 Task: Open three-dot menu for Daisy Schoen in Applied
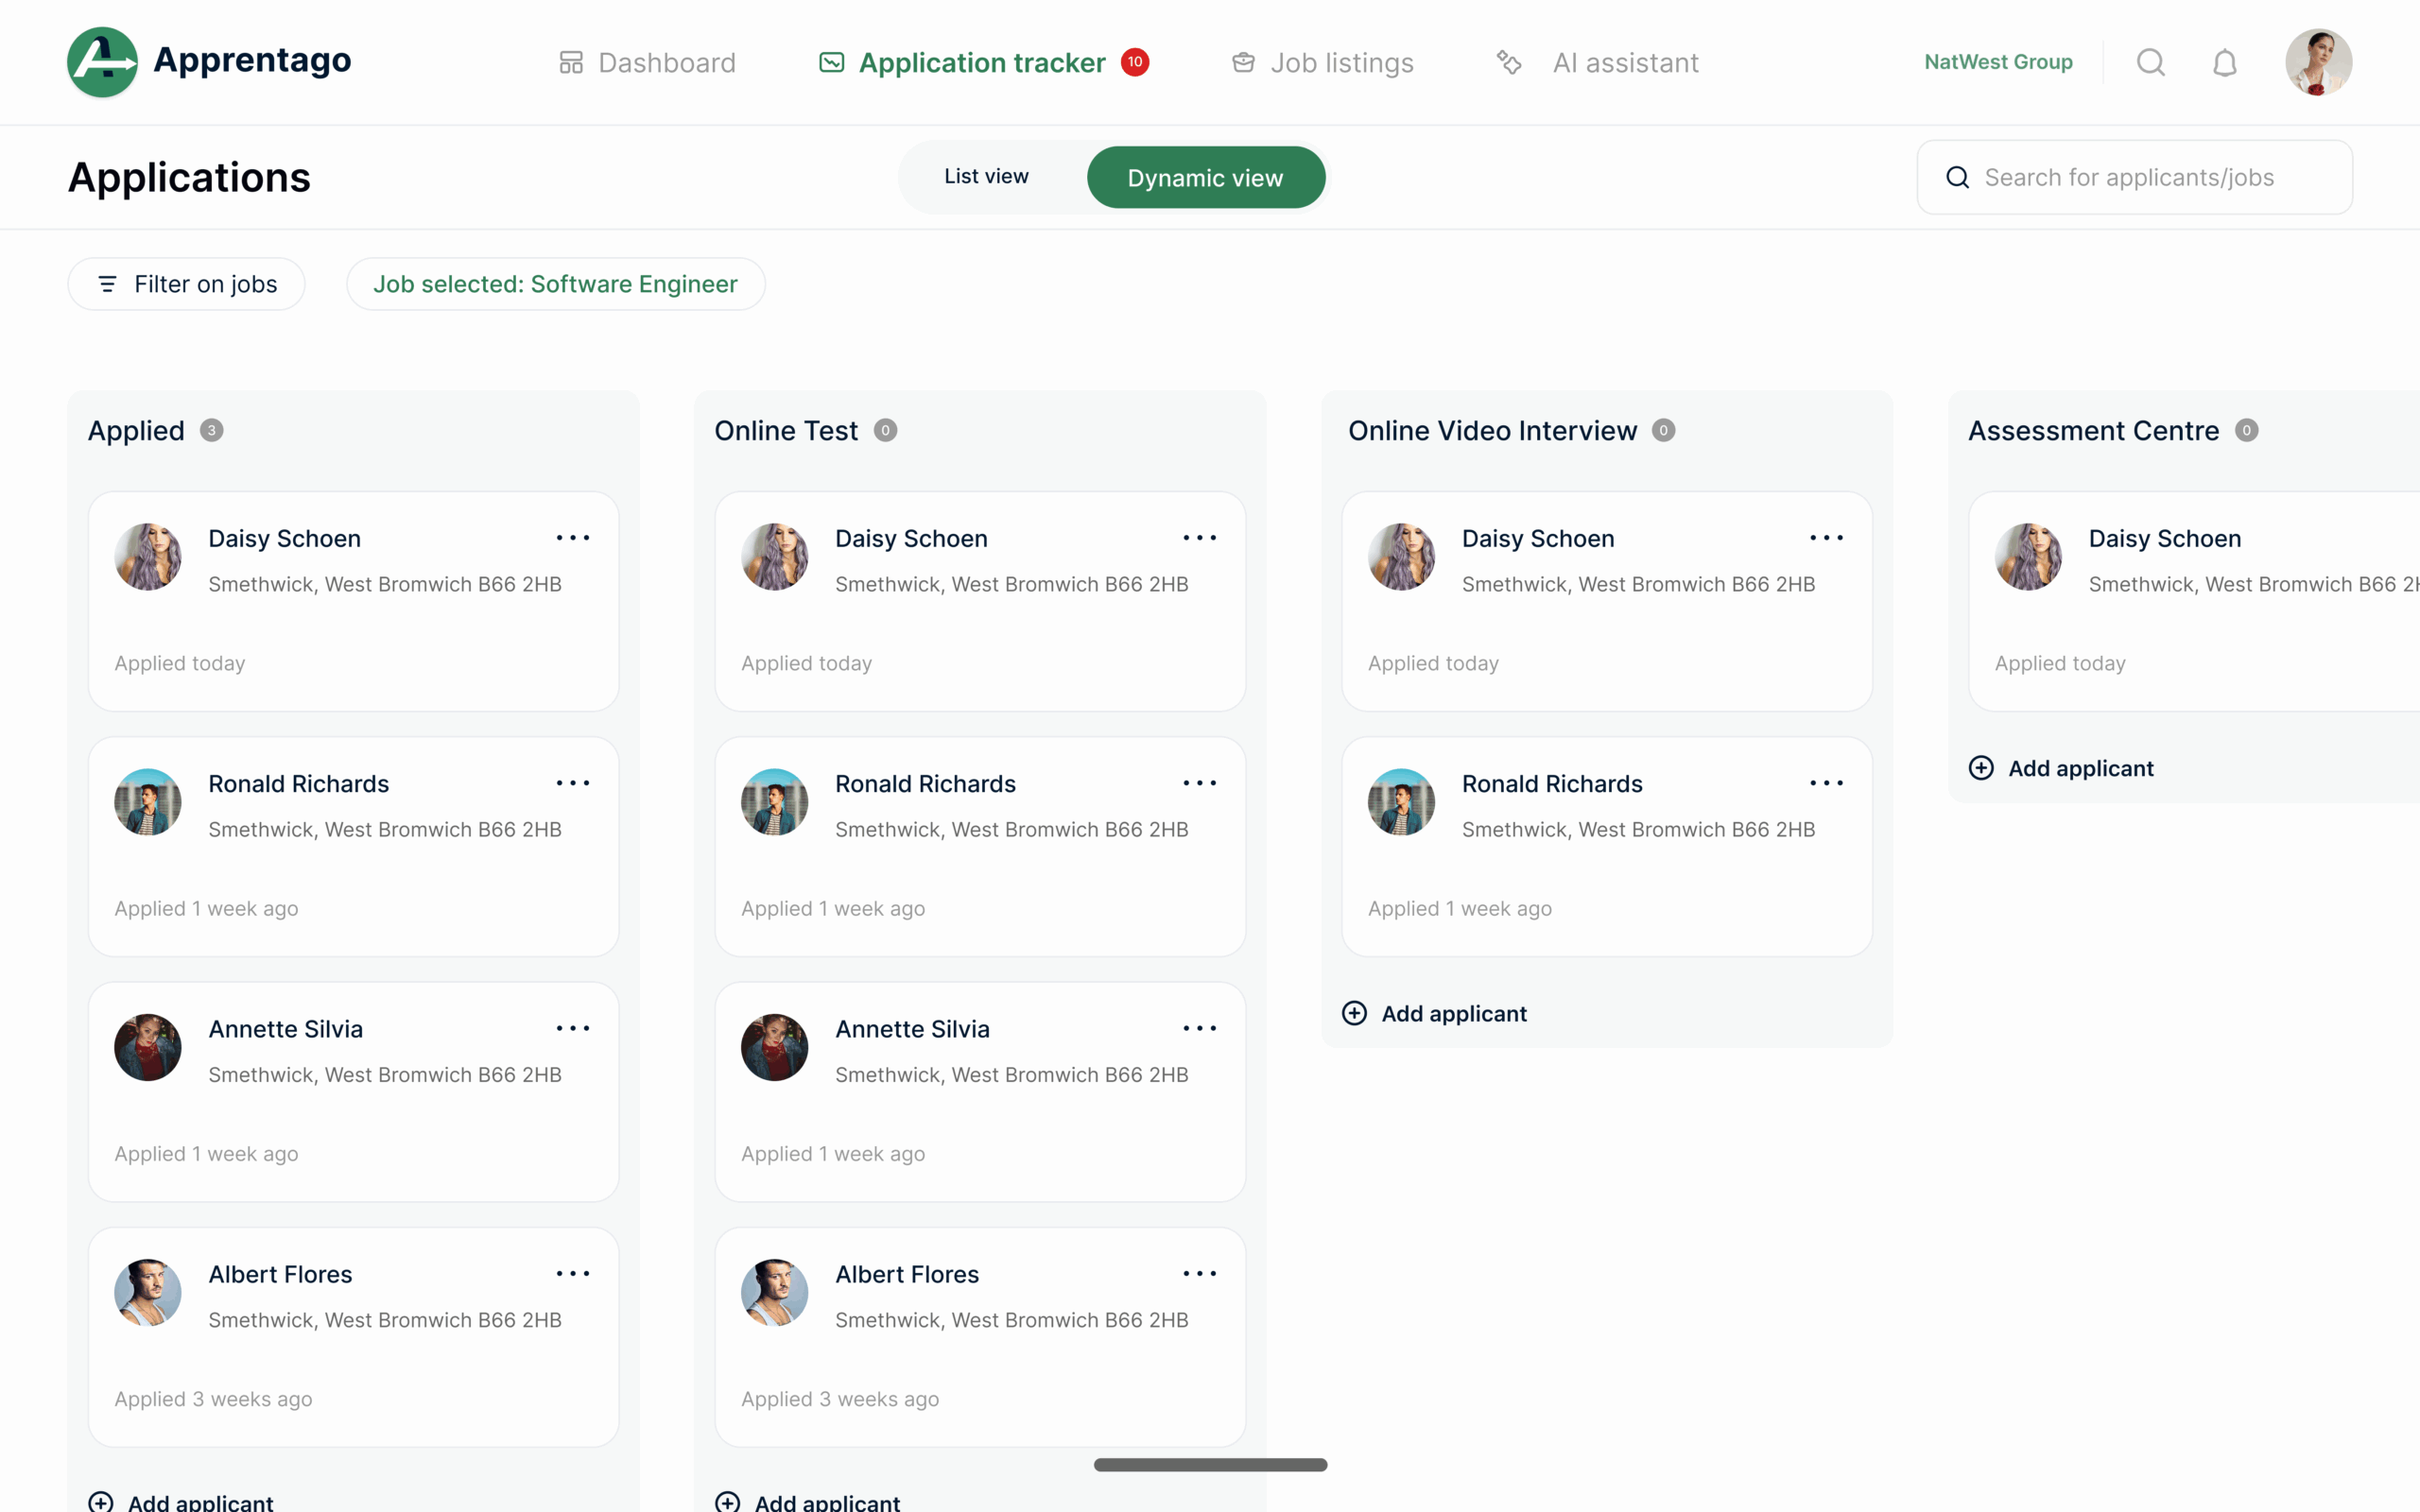pos(573,538)
